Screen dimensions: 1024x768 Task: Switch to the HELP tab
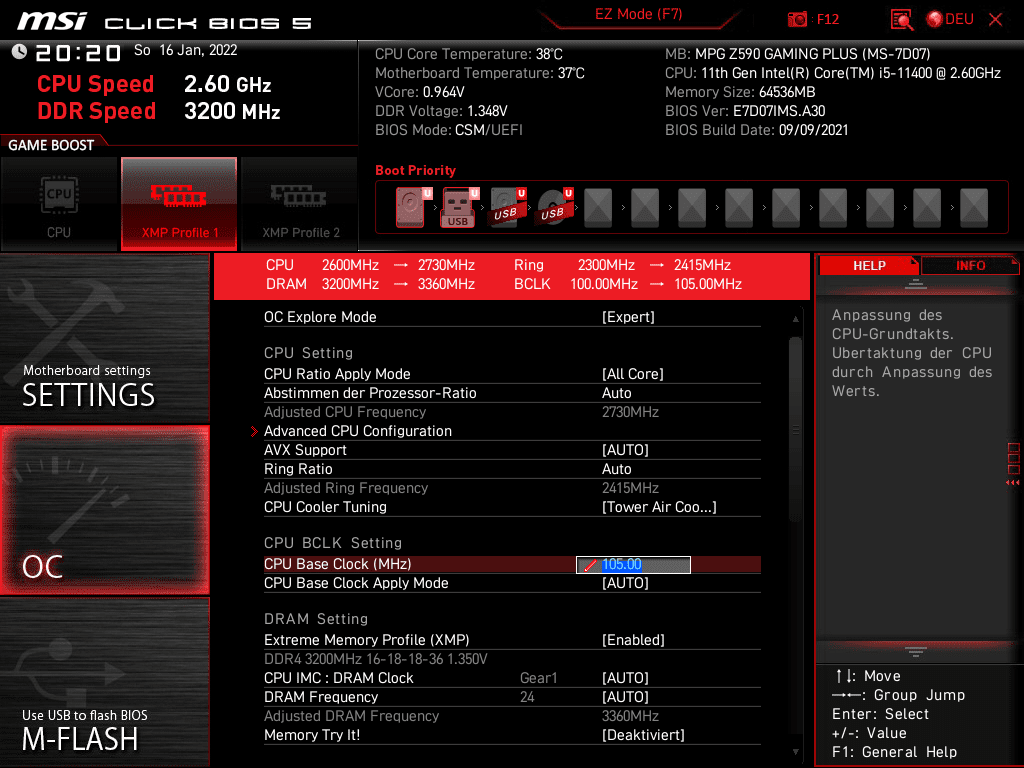point(869,266)
